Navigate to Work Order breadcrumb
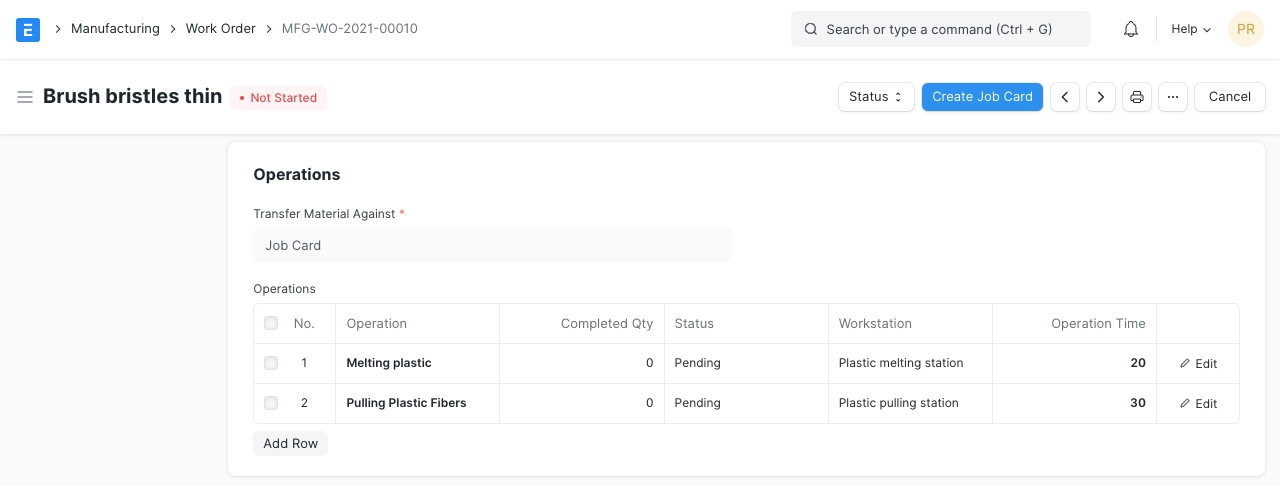Screen dimensions: 1280x486 coord(221,29)
